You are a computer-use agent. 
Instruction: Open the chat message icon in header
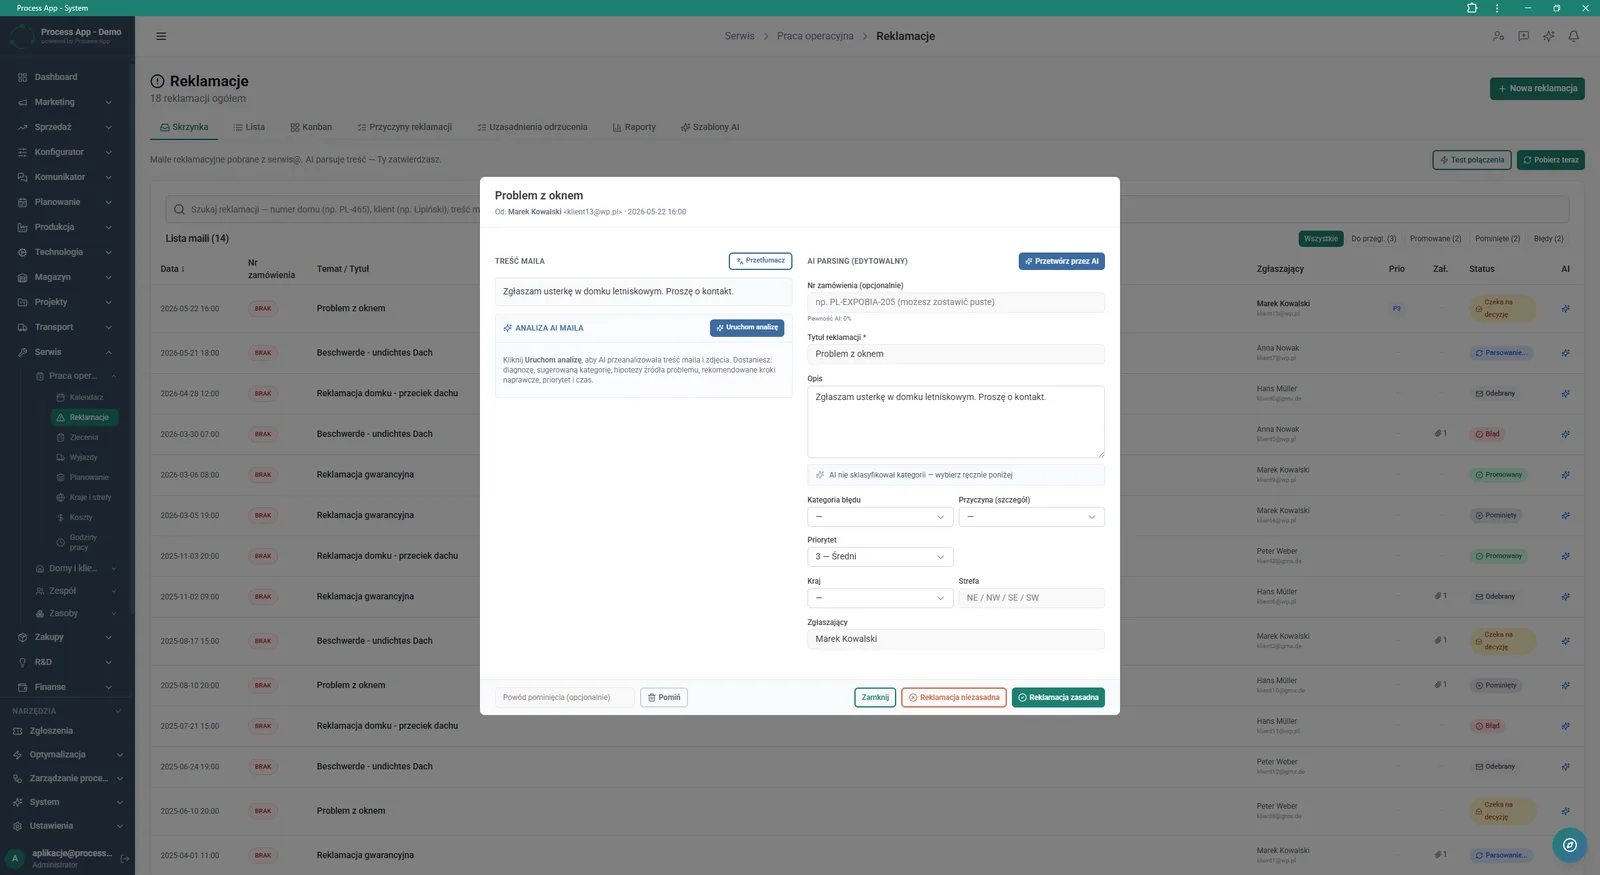coord(1523,36)
